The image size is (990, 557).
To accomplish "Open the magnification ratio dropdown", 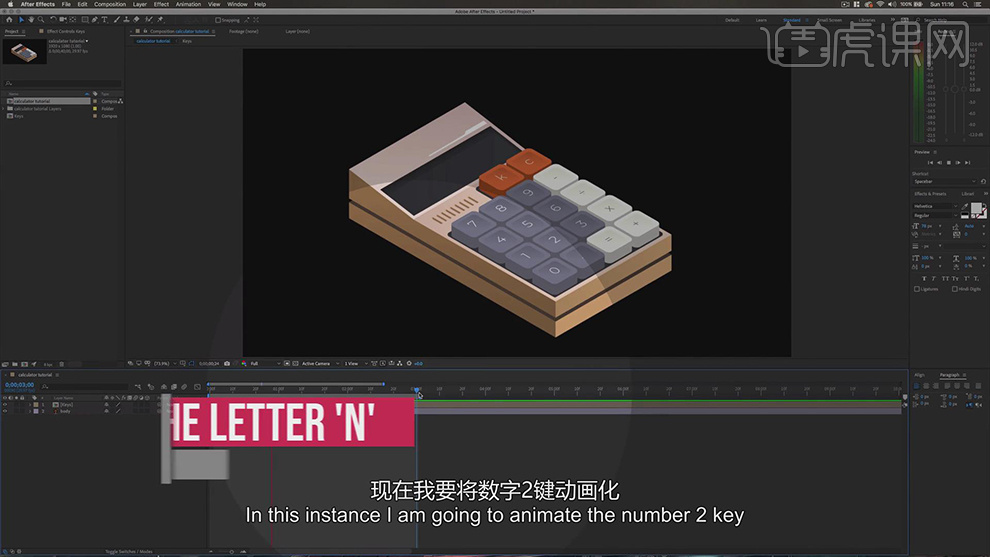I will (x=164, y=364).
